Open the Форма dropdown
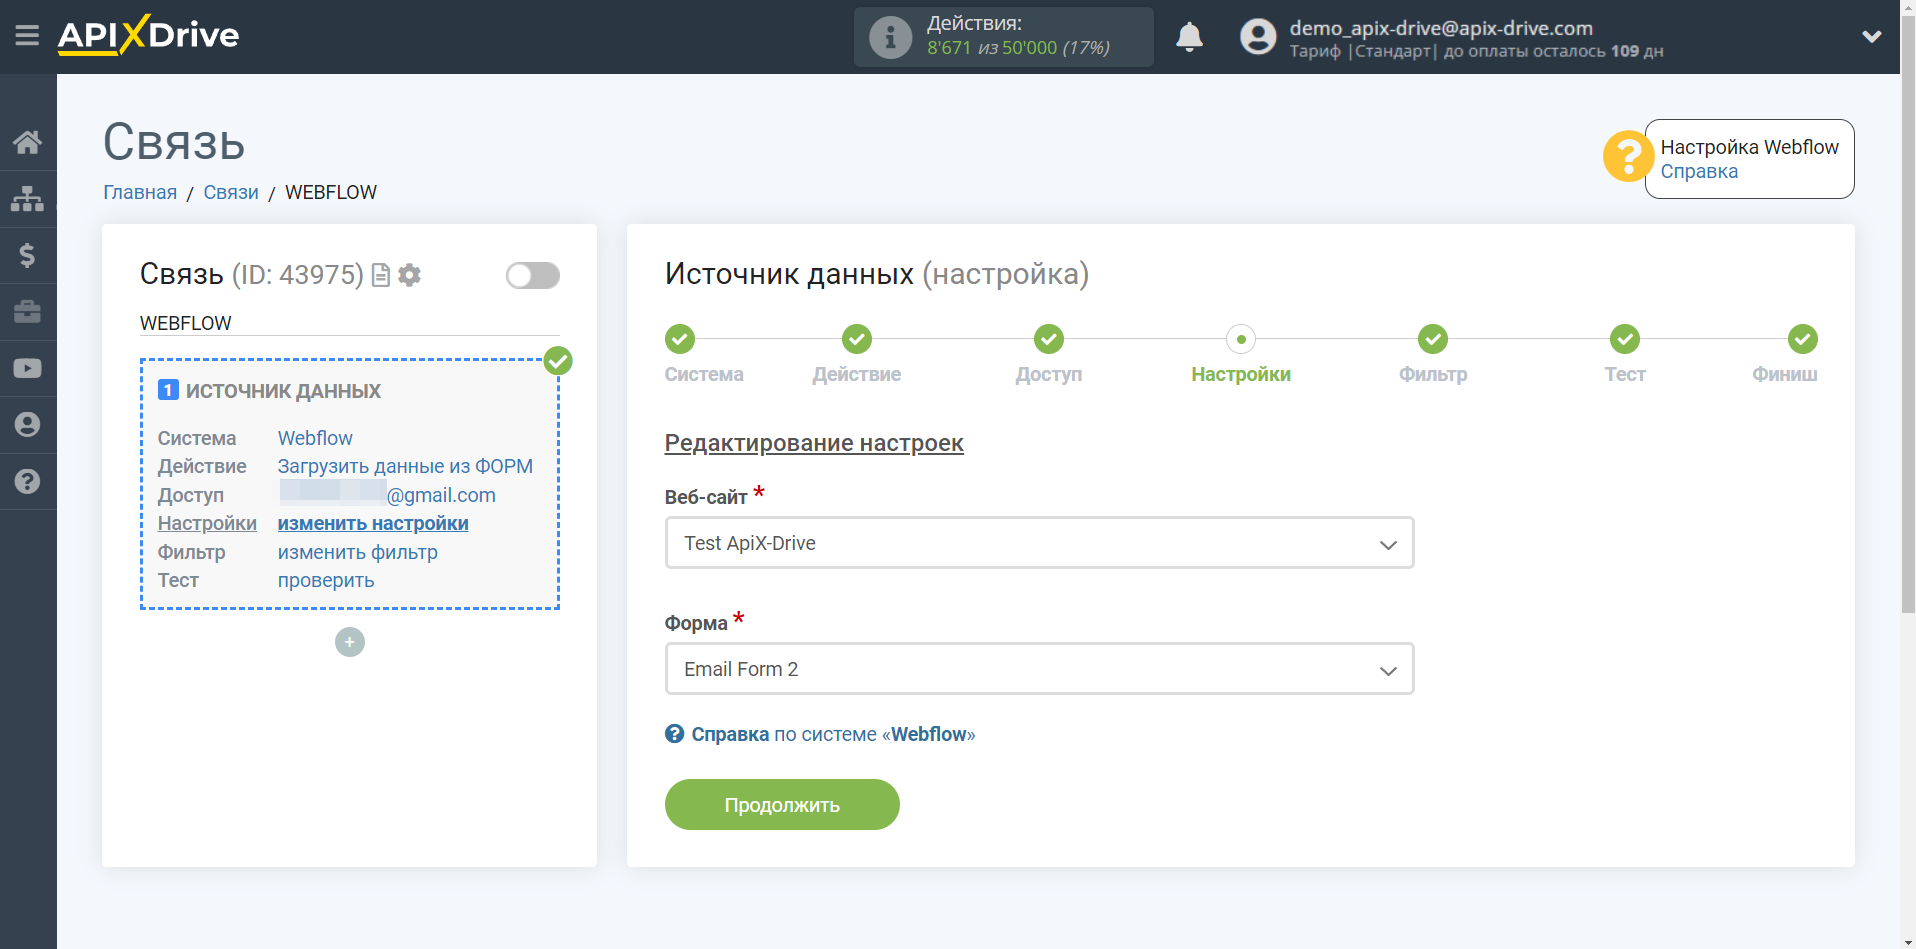1916x949 pixels. coord(1039,669)
